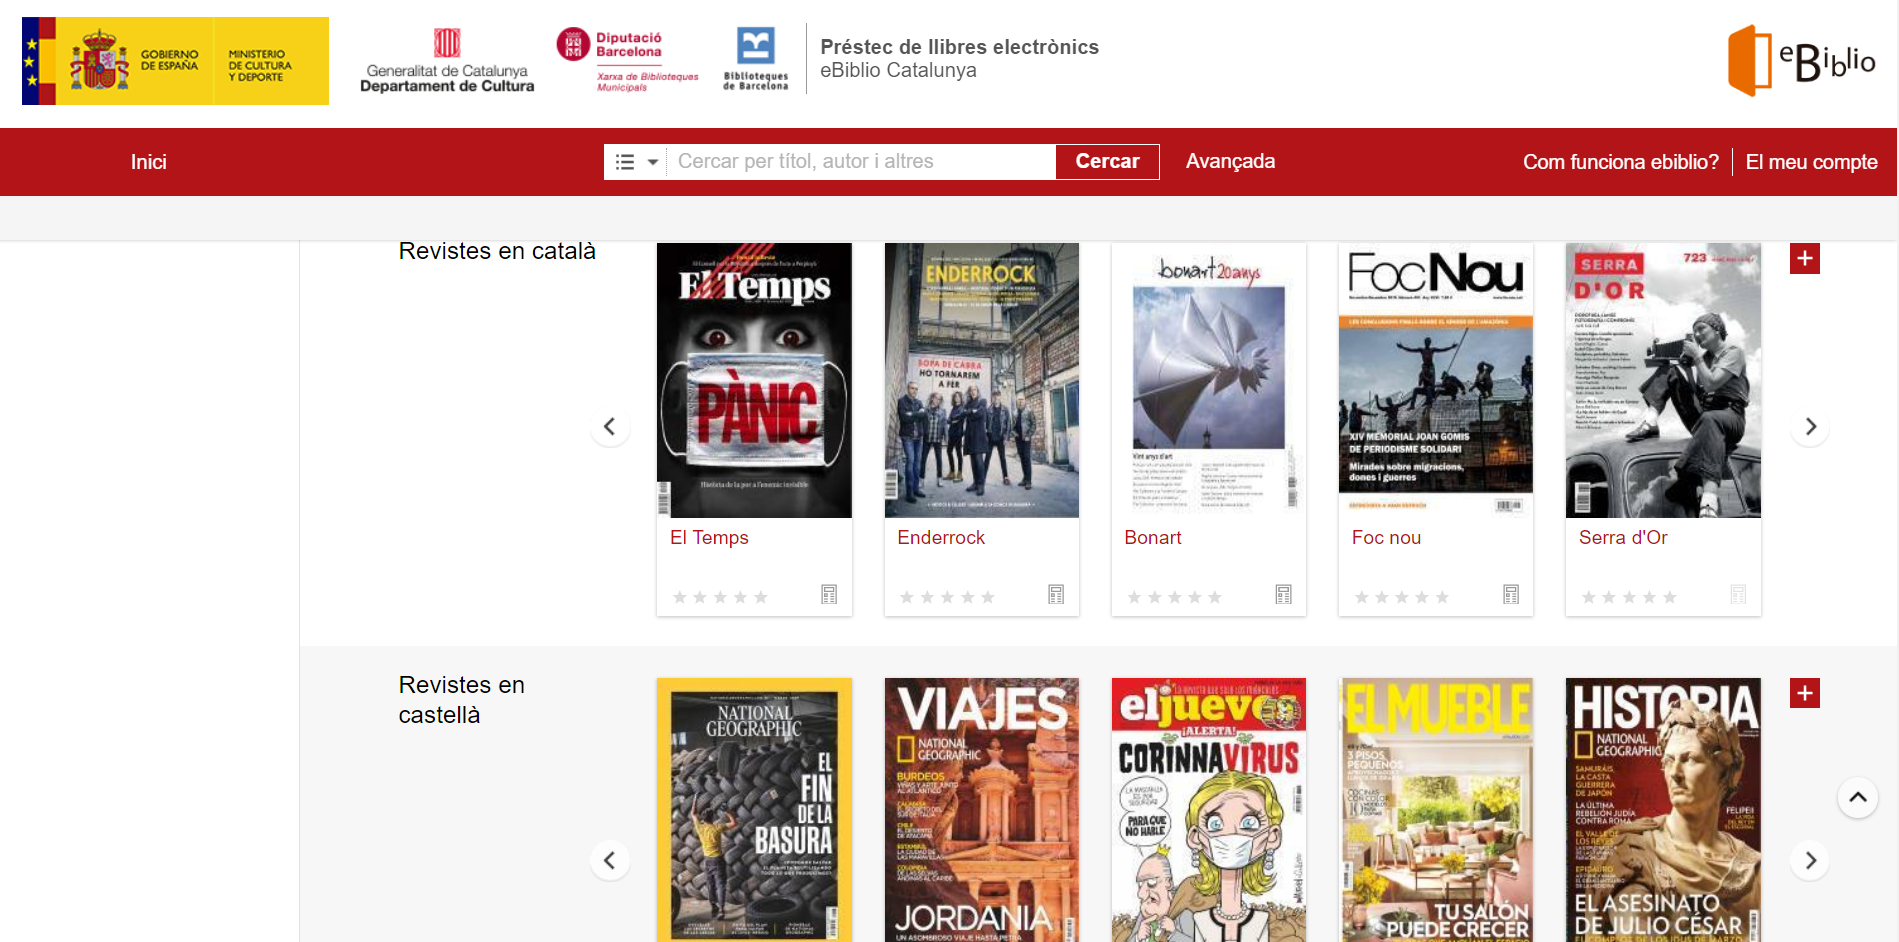The image size is (1899, 942).
Task: Open Serra d'Or magazine cover
Action: click(x=1663, y=380)
